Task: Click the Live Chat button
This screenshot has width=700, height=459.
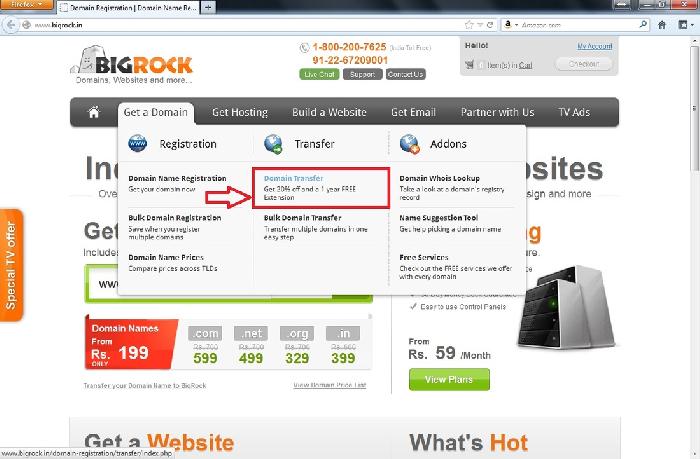Action: [x=319, y=74]
